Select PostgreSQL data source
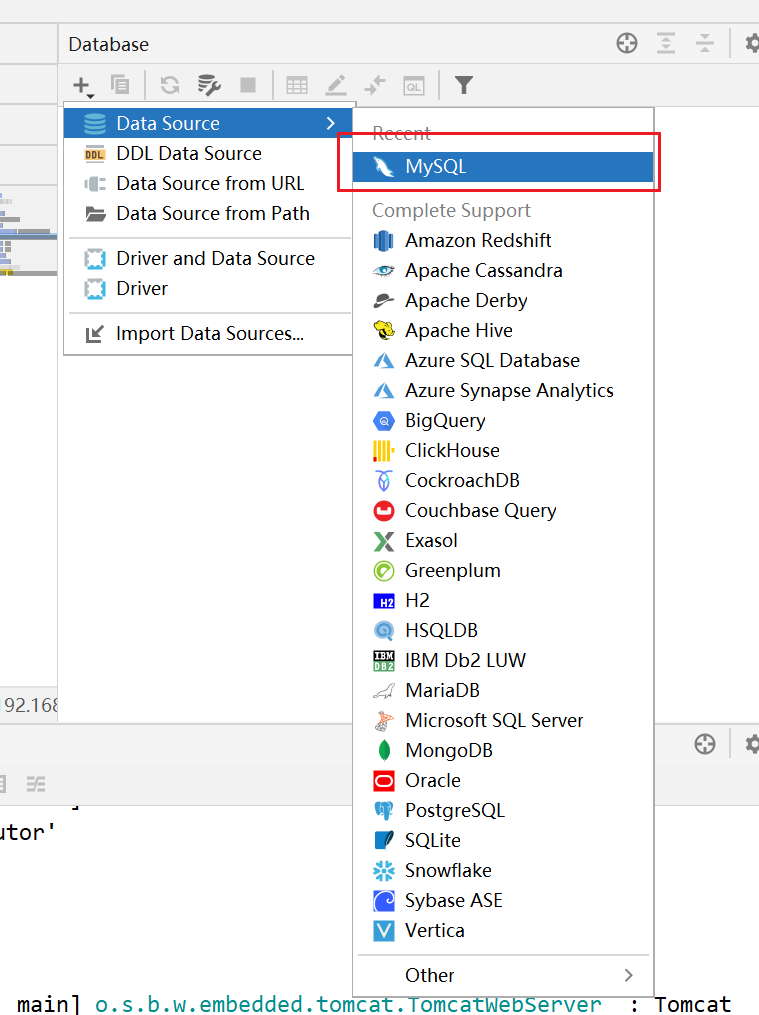759x1015 pixels. pos(503,810)
